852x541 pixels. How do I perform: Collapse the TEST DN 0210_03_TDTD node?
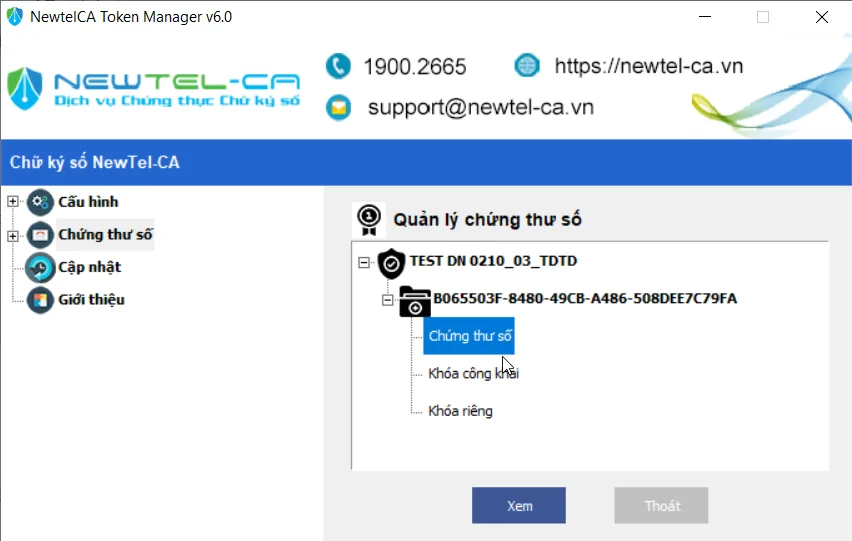[364, 263]
